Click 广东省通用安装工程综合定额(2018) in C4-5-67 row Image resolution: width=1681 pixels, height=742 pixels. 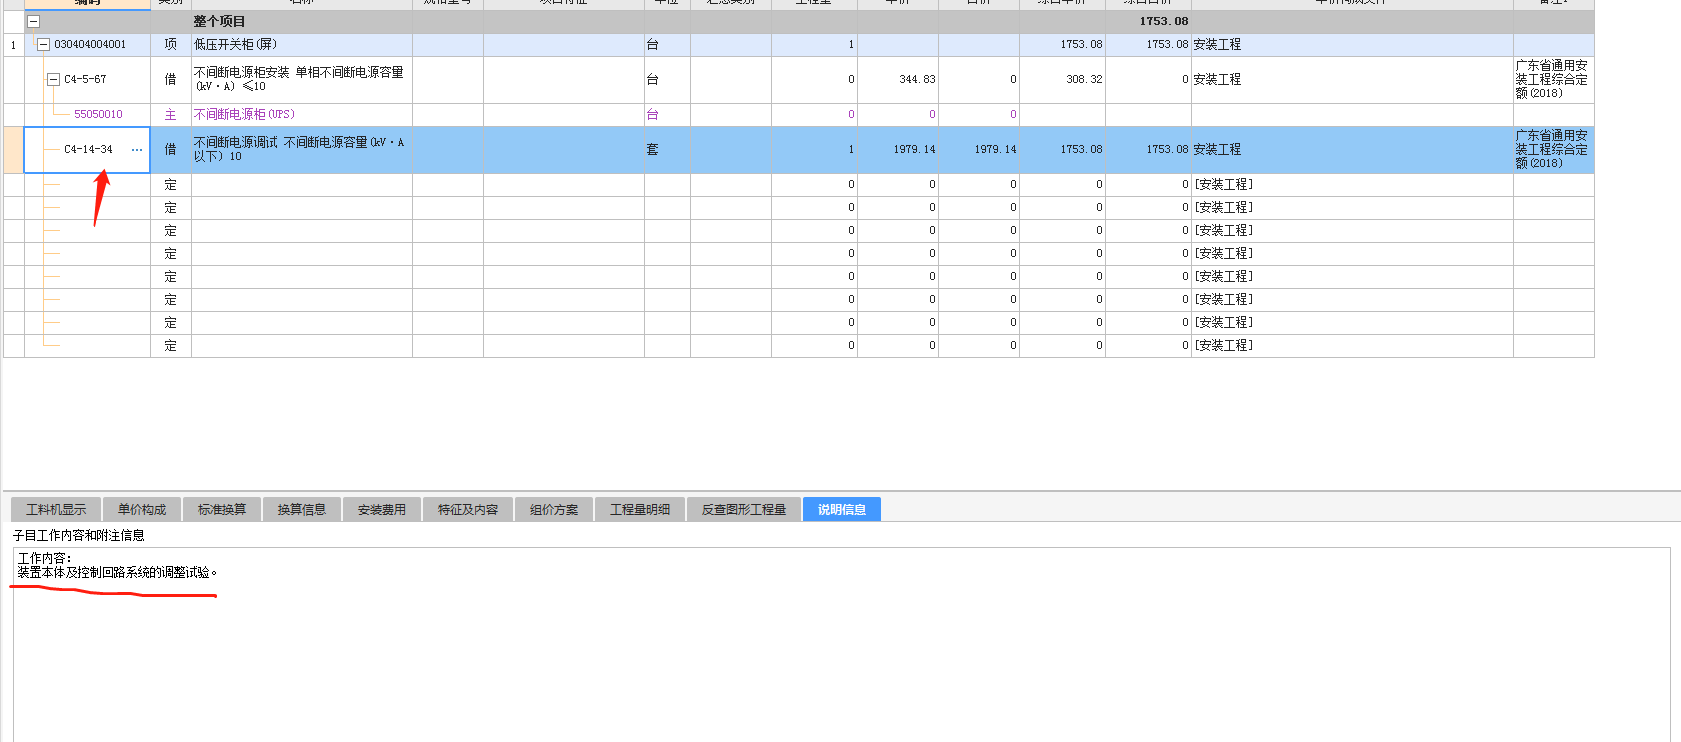click(x=1552, y=79)
